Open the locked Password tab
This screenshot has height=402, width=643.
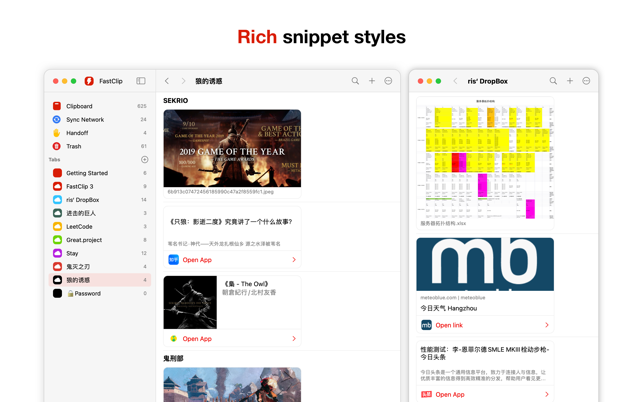coord(100,293)
